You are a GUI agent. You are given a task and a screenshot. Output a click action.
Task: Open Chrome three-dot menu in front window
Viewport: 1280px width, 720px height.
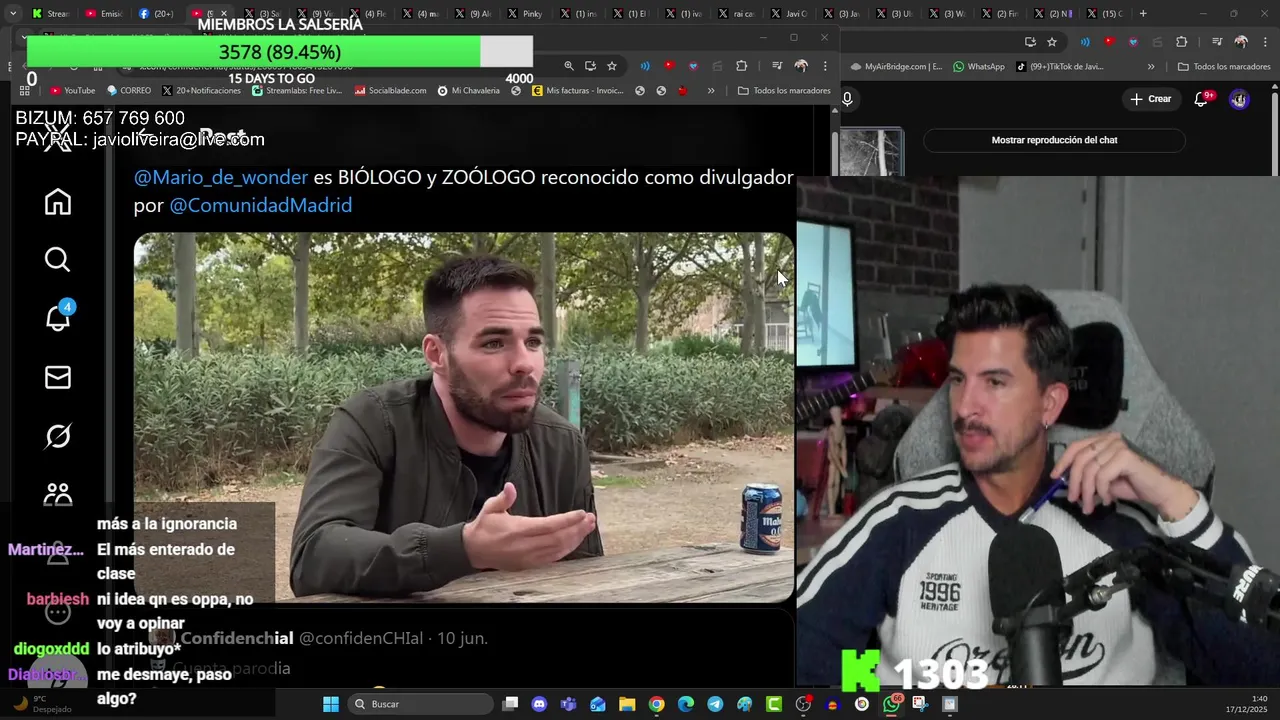pos(825,66)
